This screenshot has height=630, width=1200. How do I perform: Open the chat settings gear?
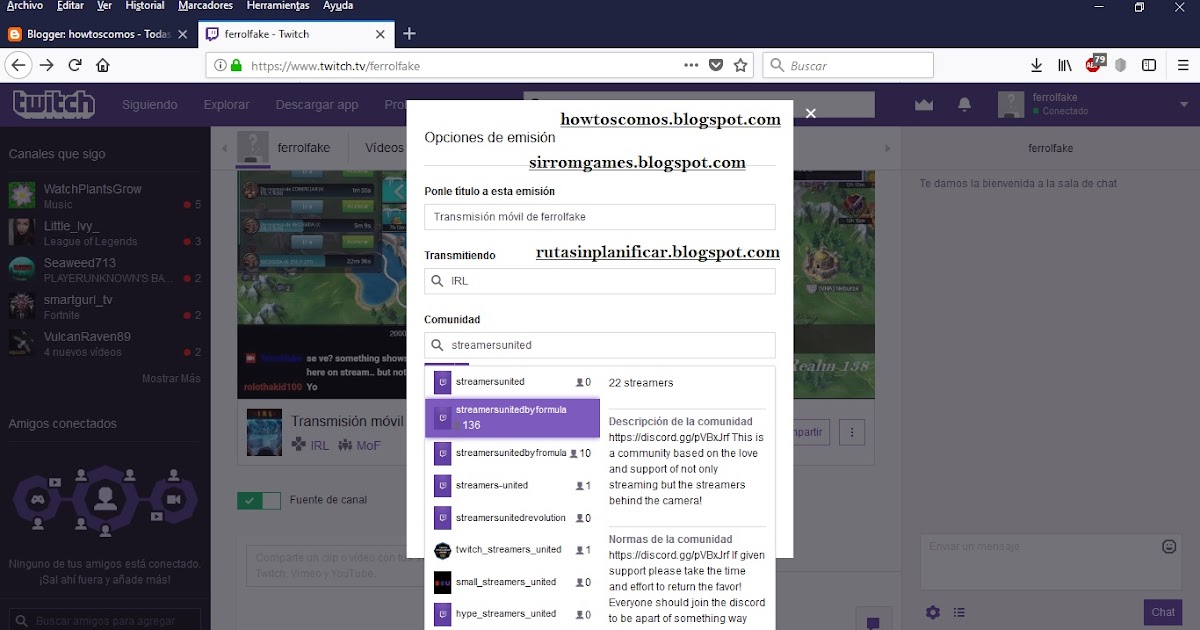pyautogui.click(x=932, y=611)
